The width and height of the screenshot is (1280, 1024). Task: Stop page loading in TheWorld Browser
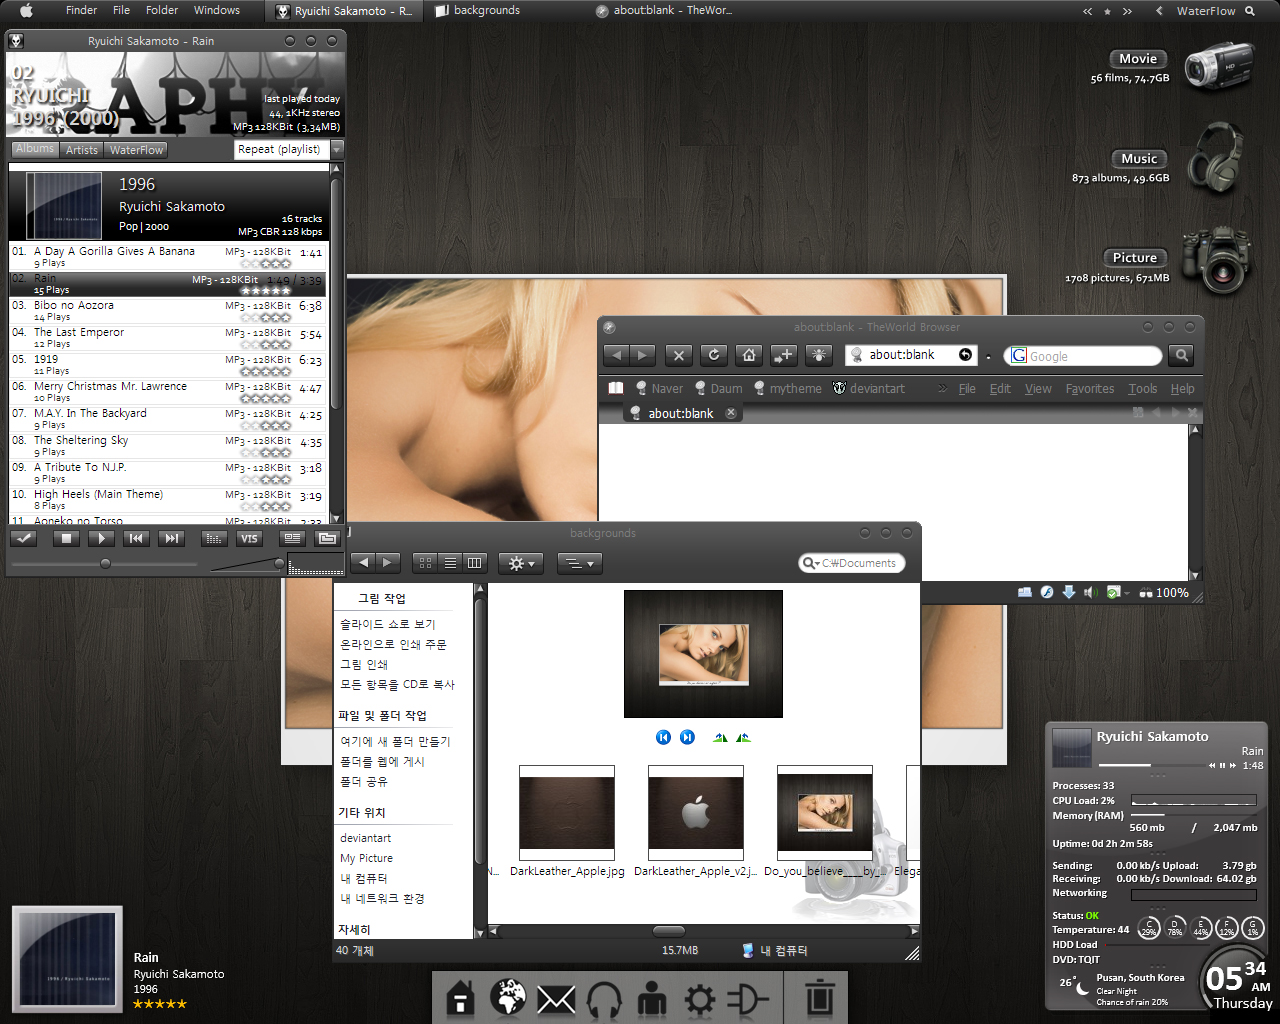(x=678, y=355)
